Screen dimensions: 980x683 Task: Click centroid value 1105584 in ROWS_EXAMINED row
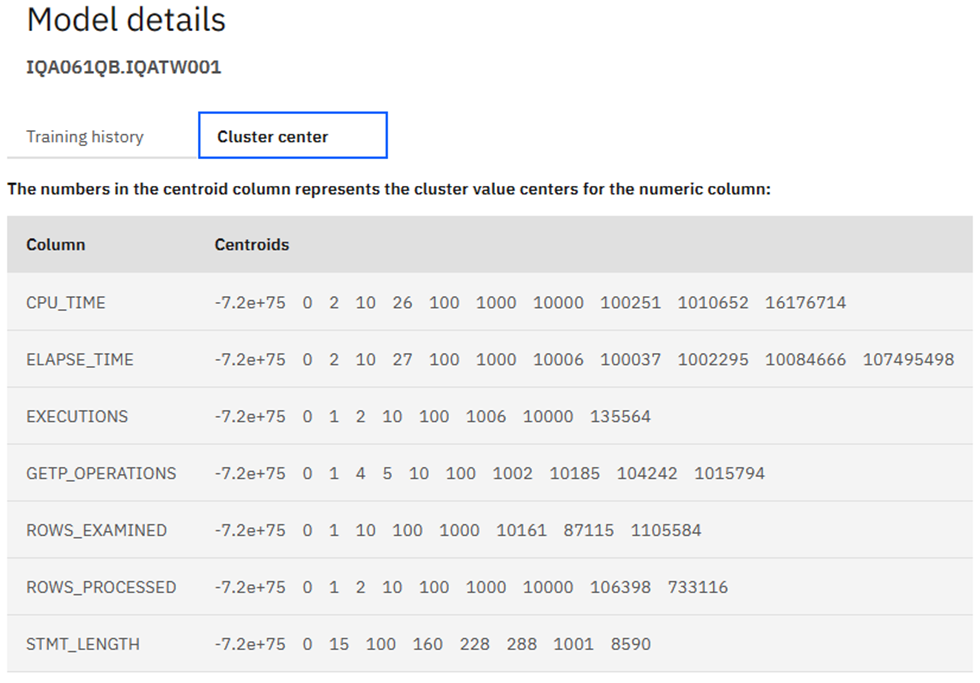click(666, 530)
